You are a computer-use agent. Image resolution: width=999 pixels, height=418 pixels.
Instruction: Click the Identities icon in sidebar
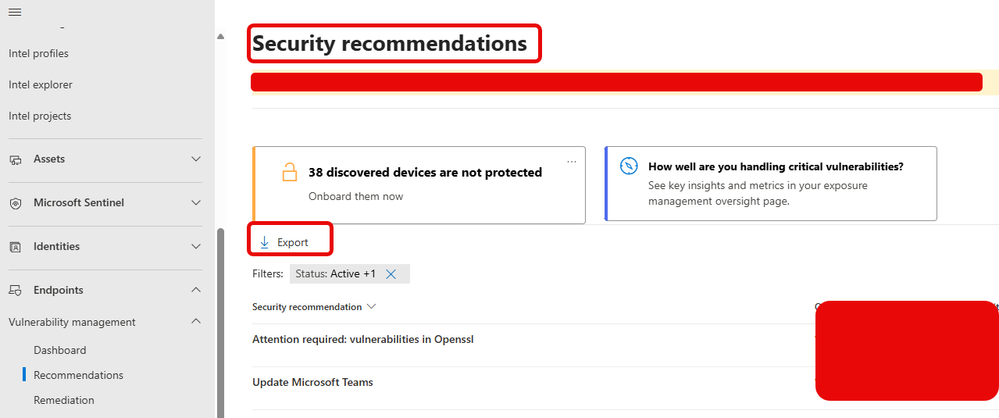[x=16, y=247]
